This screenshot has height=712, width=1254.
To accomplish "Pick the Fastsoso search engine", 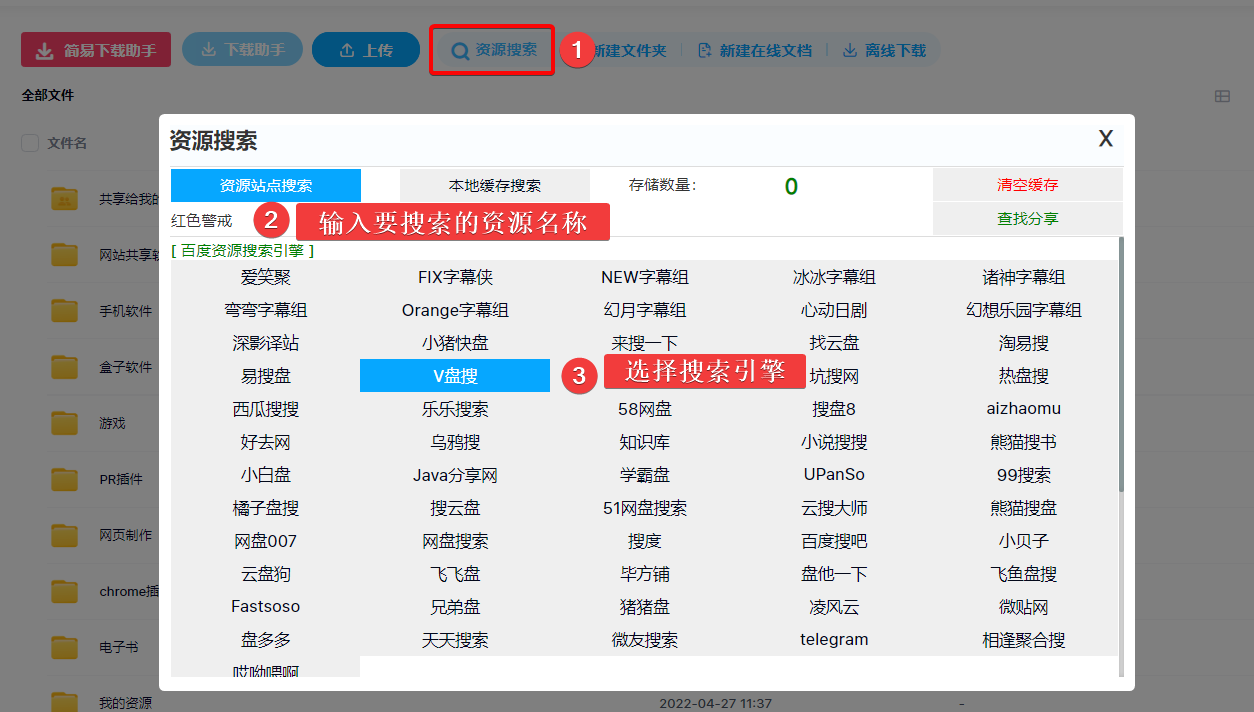I will [265, 607].
